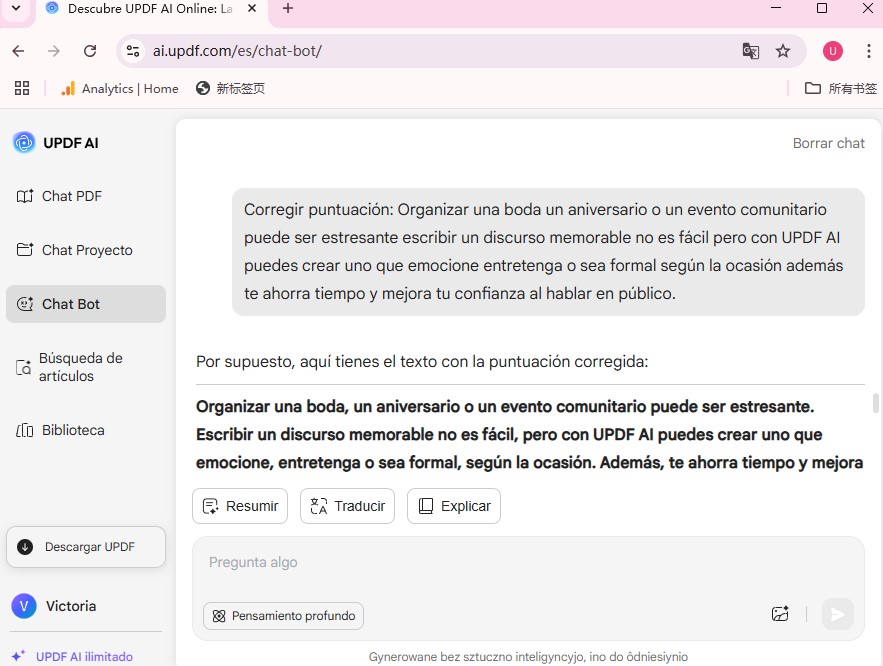The height and width of the screenshot is (666, 883).
Task: Click Borrar chat to clear the conversation
Action: tap(828, 143)
